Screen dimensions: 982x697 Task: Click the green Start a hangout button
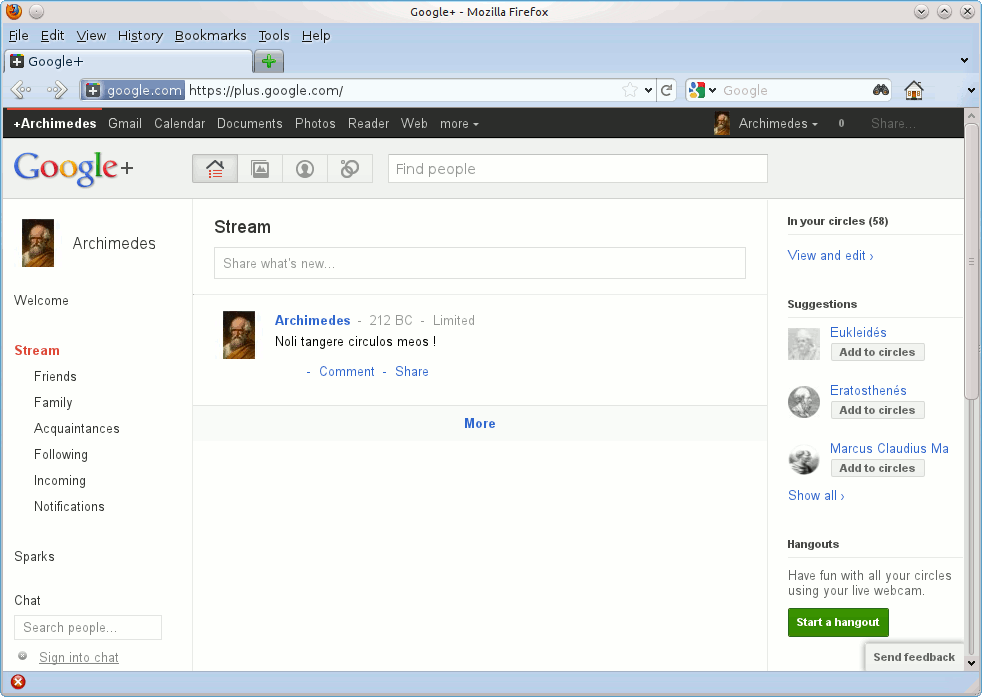[x=838, y=622]
